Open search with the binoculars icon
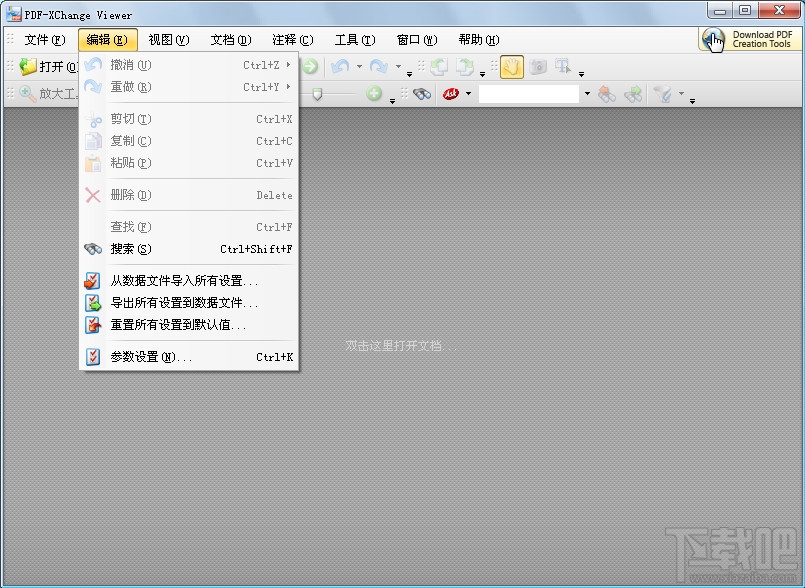 tap(423, 94)
